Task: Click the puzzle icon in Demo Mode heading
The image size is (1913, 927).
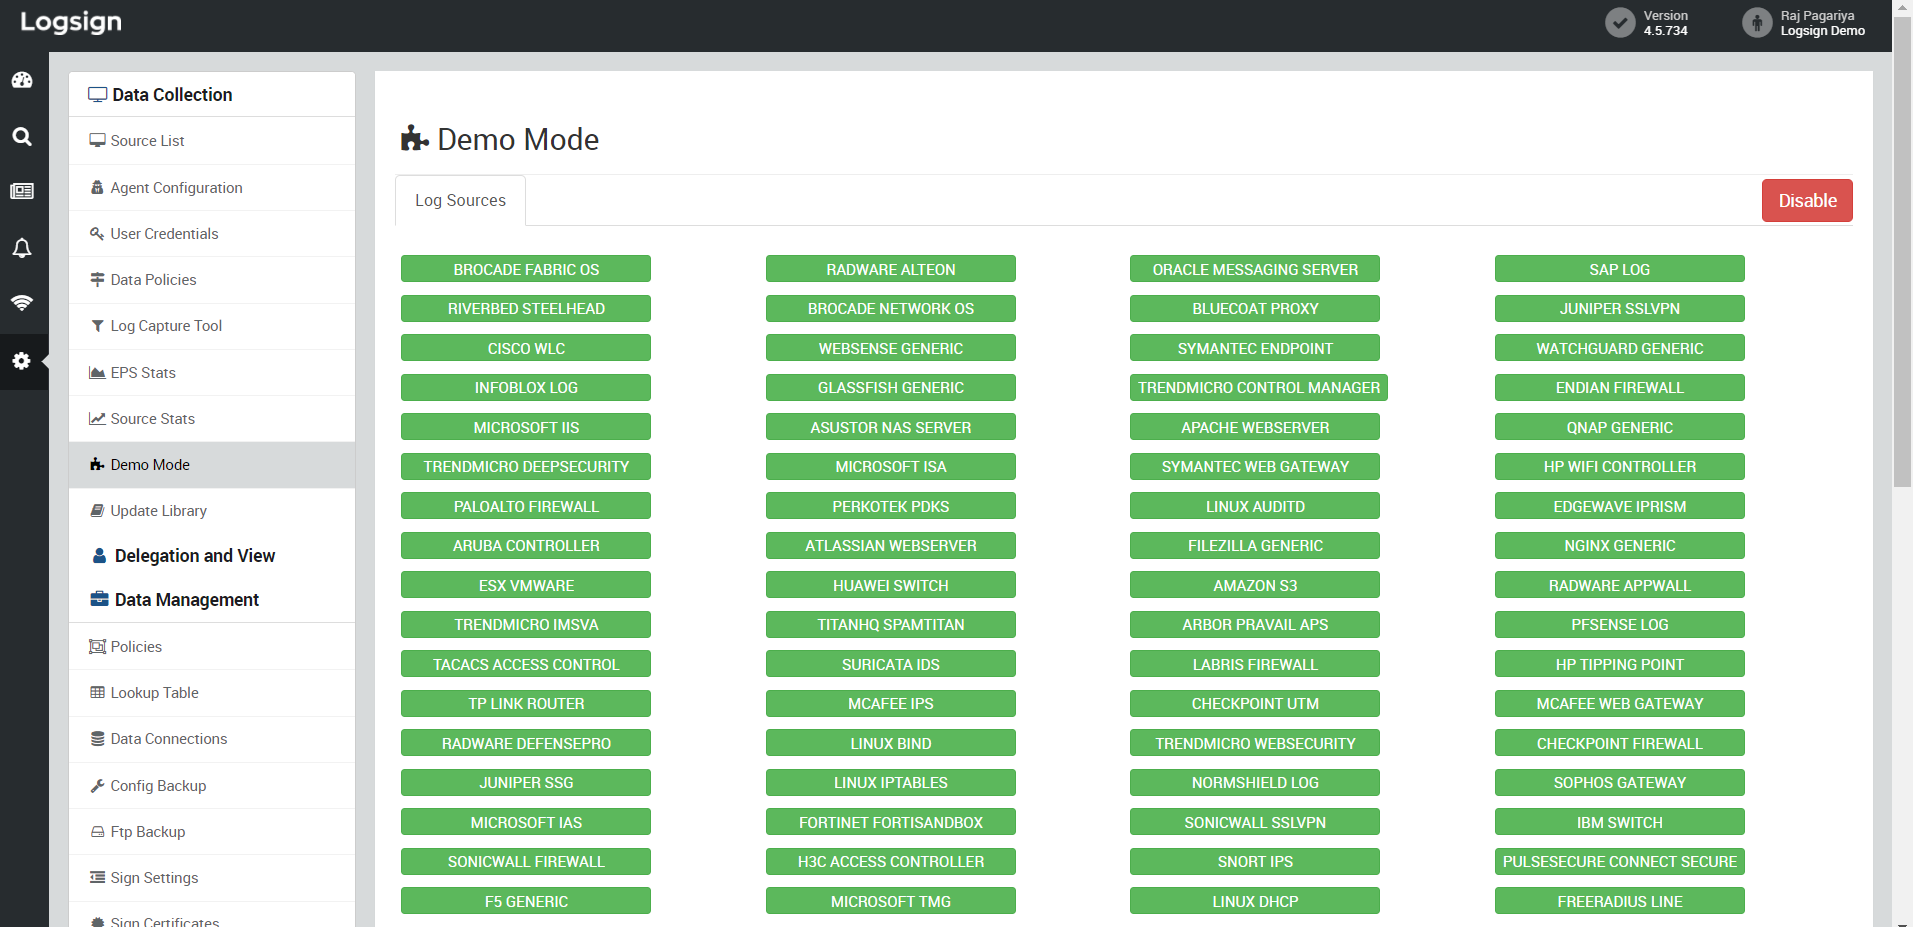Action: click(415, 138)
